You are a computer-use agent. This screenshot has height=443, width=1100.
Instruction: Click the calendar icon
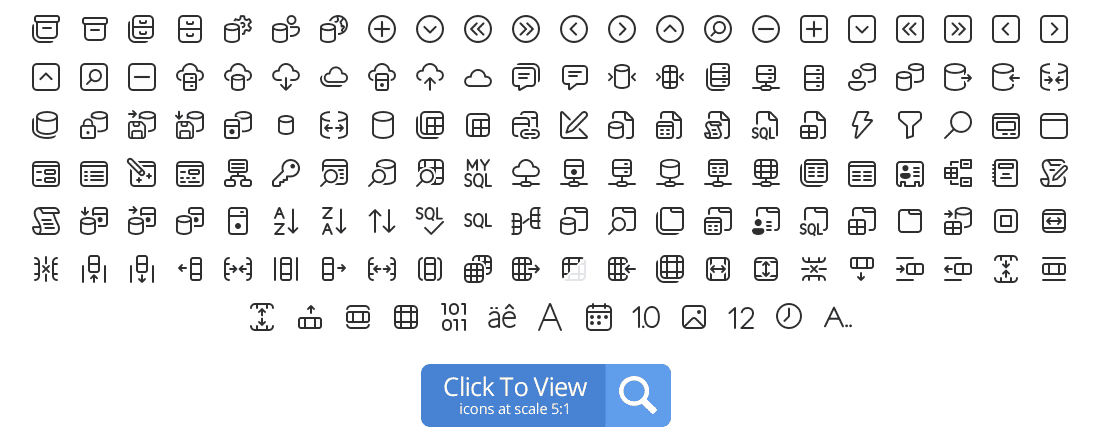point(598,317)
